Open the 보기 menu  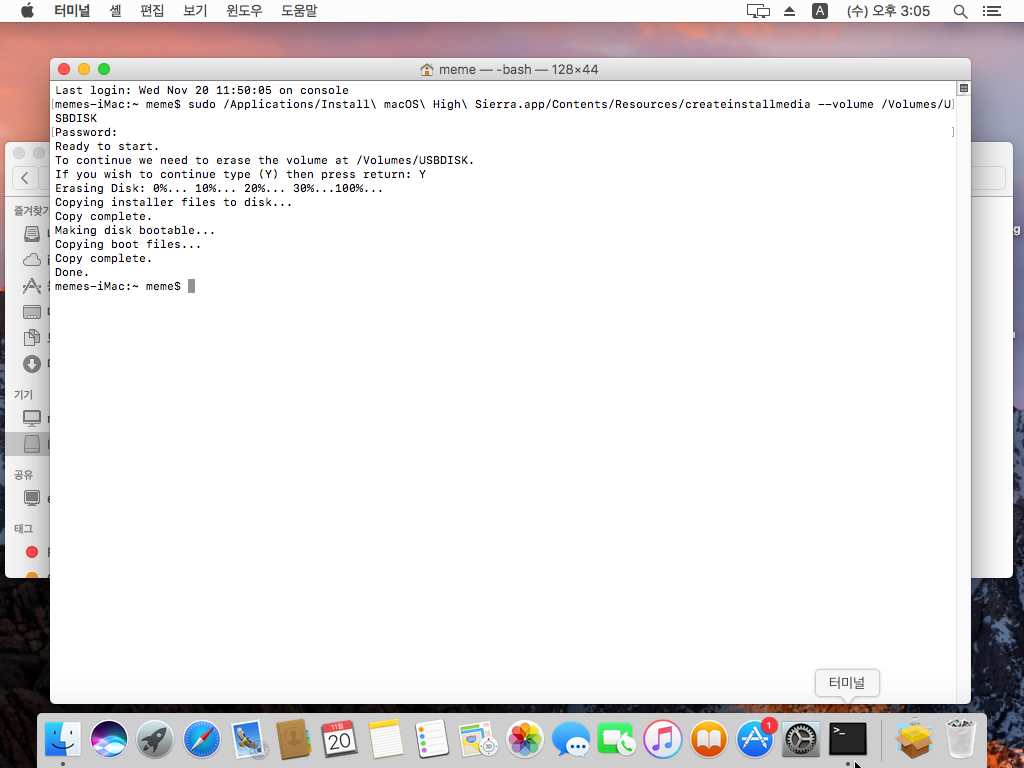195,11
